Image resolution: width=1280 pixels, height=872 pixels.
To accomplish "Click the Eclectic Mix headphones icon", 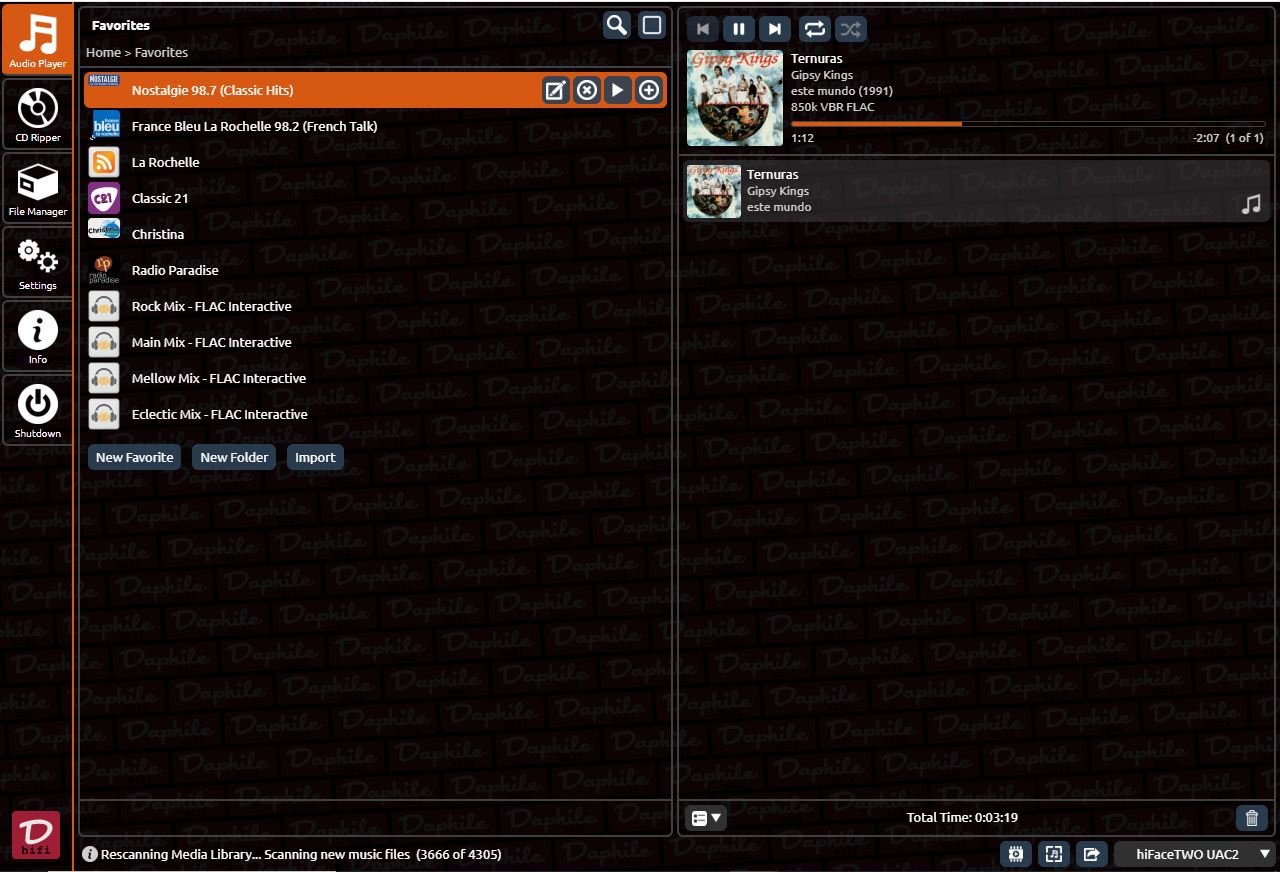I will (x=104, y=414).
